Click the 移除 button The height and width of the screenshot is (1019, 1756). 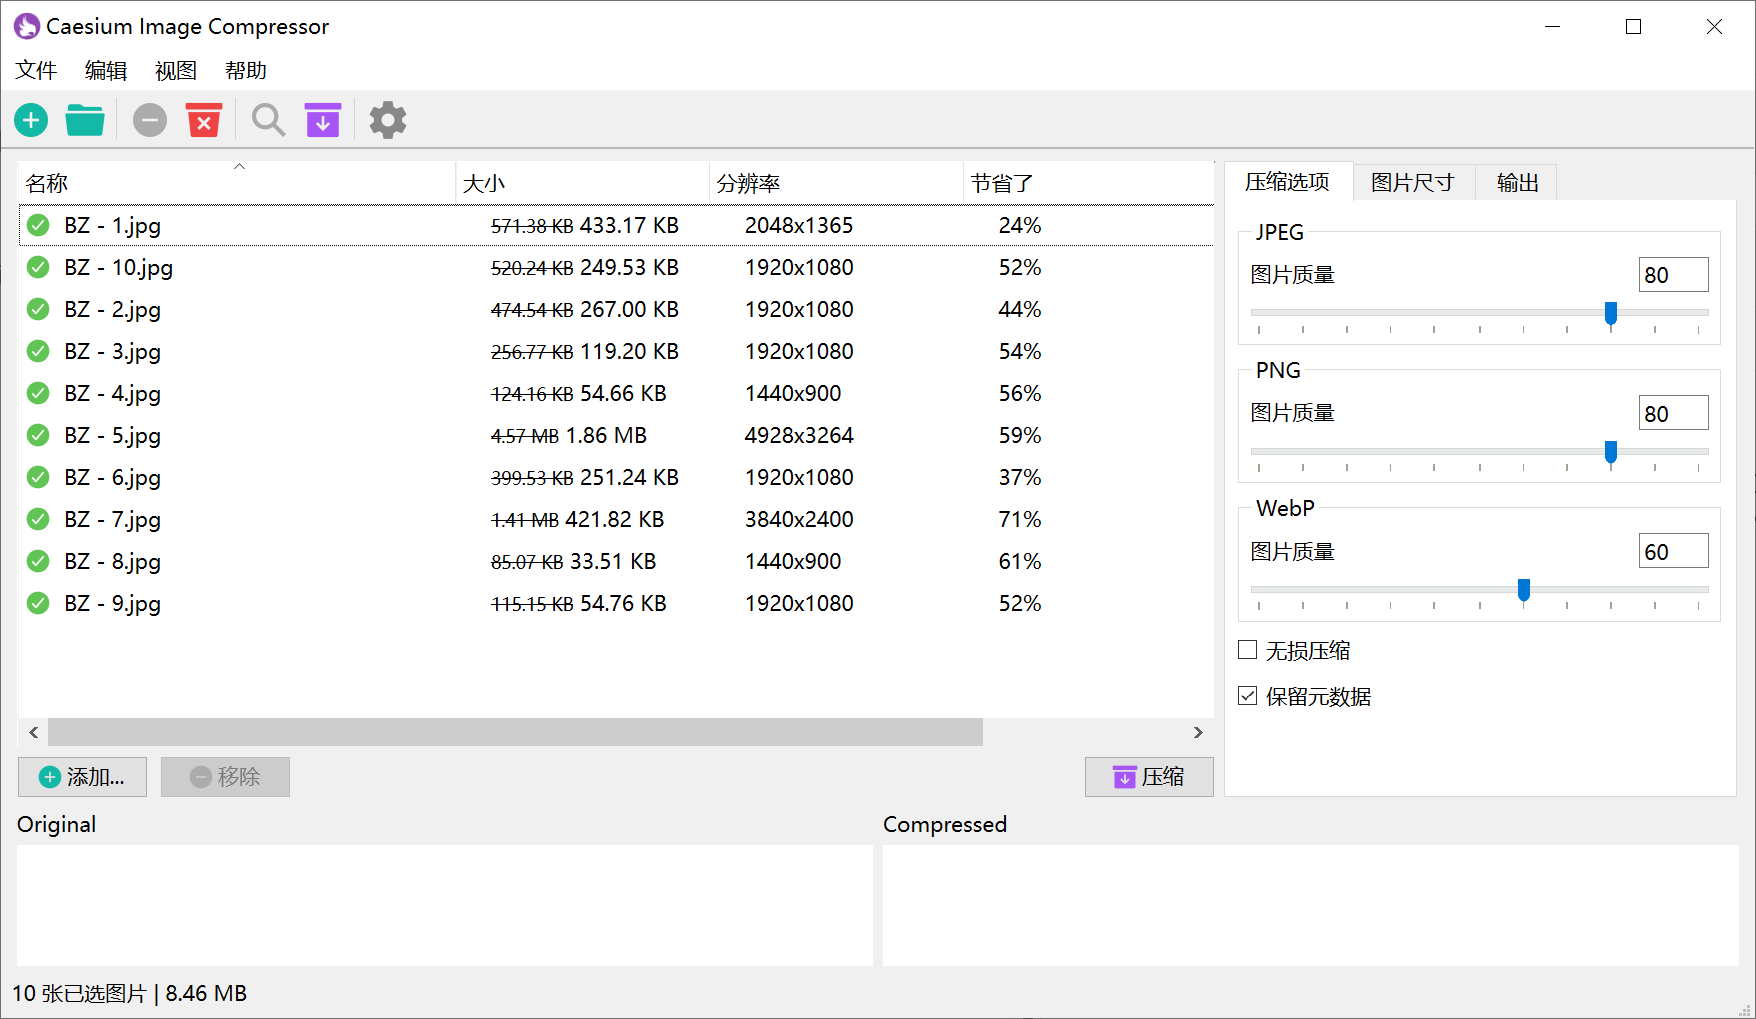point(225,777)
